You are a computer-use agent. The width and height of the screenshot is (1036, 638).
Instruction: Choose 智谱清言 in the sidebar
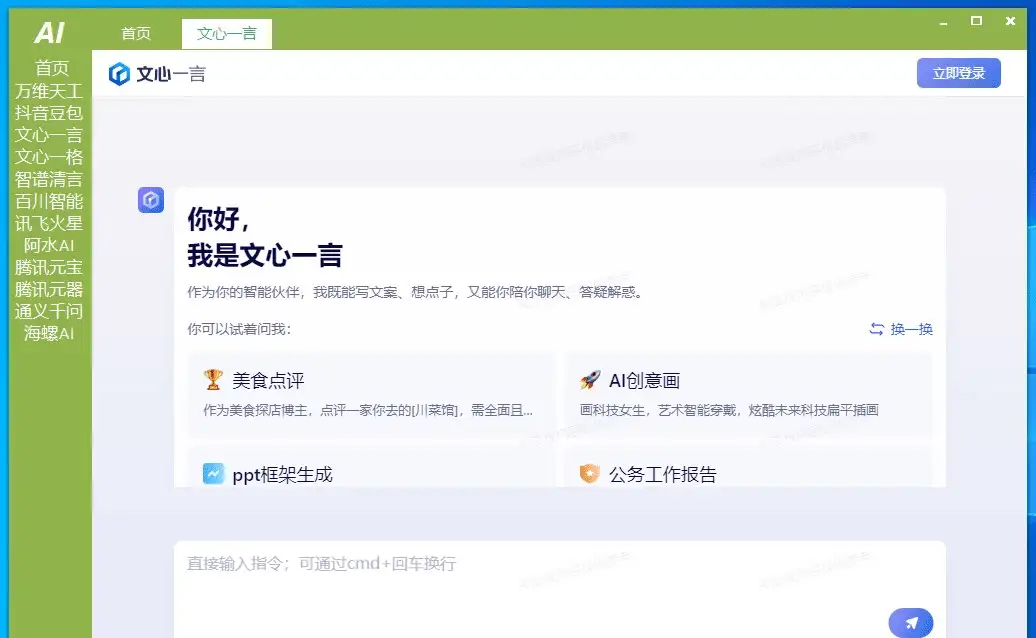(49, 179)
